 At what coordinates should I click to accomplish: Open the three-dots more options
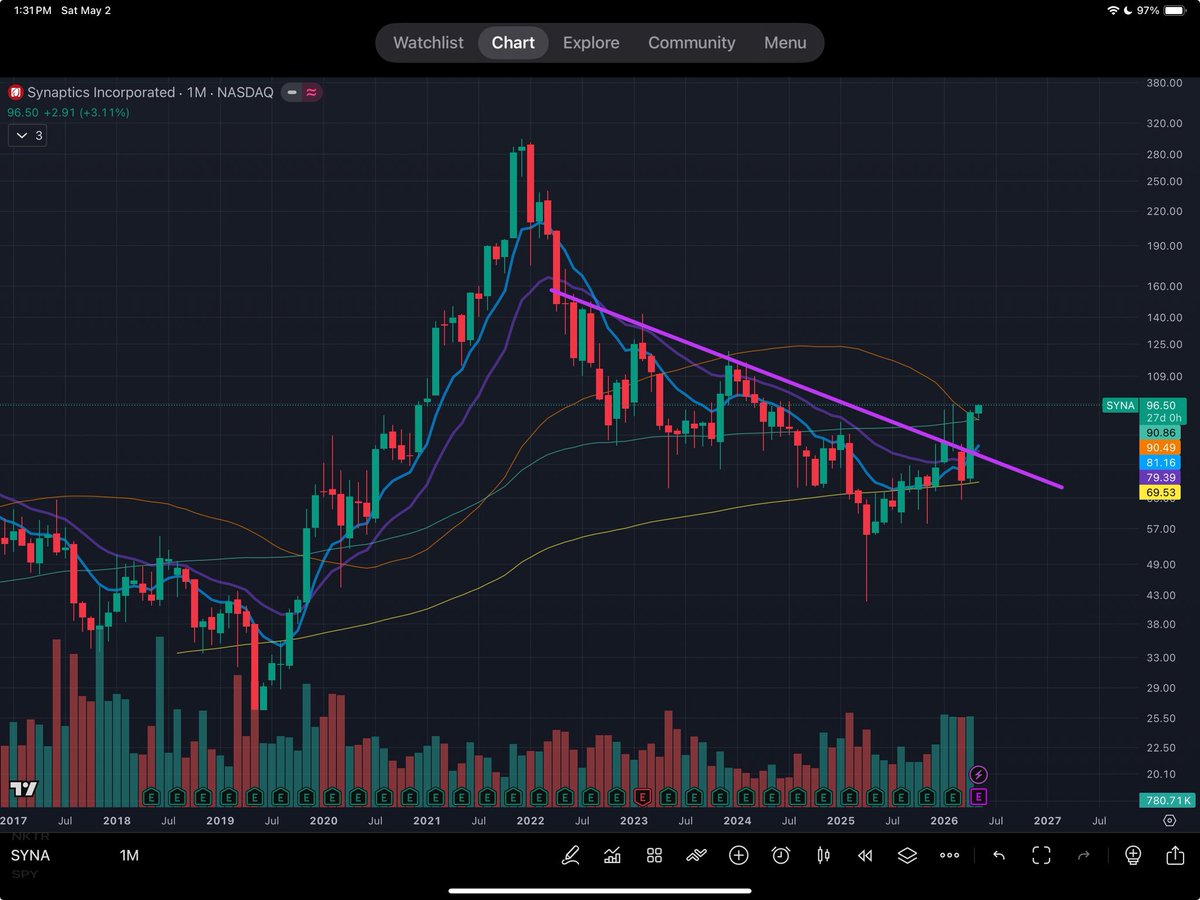point(949,856)
